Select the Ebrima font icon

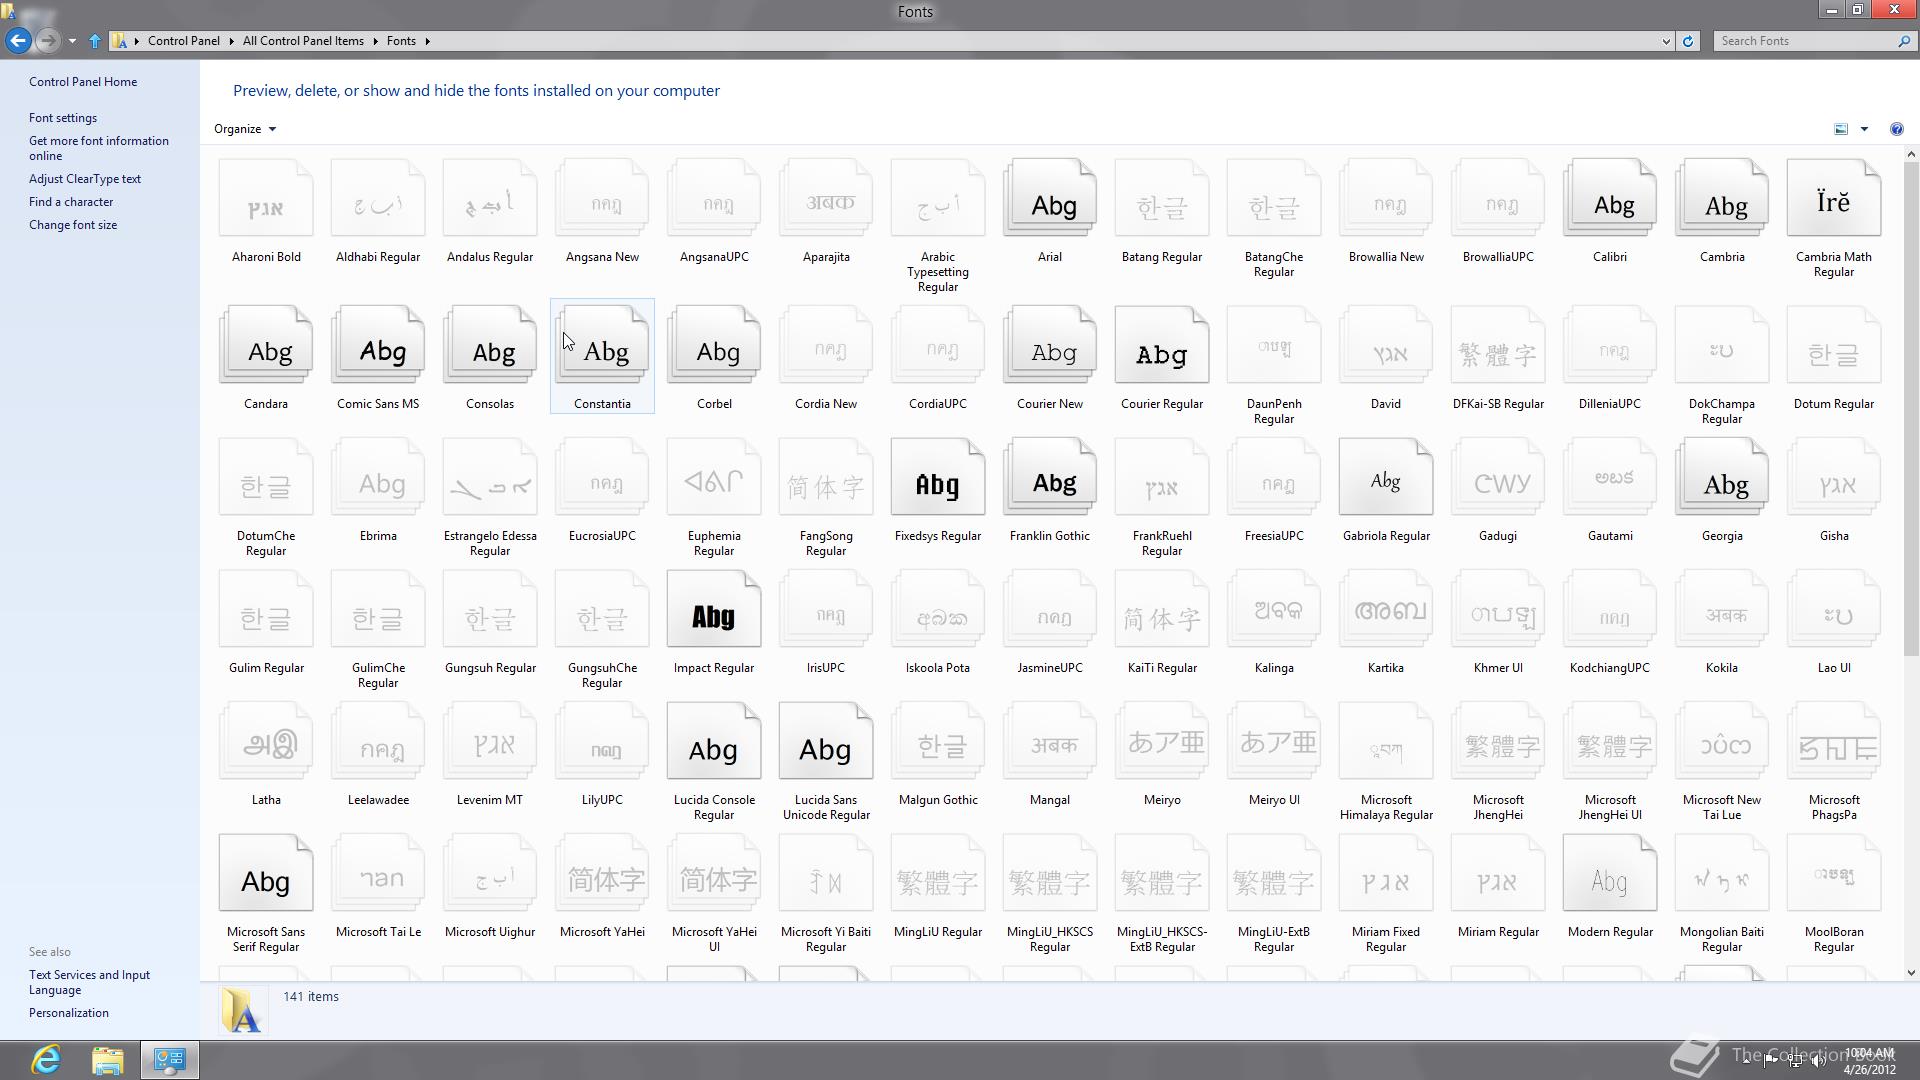click(378, 477)
